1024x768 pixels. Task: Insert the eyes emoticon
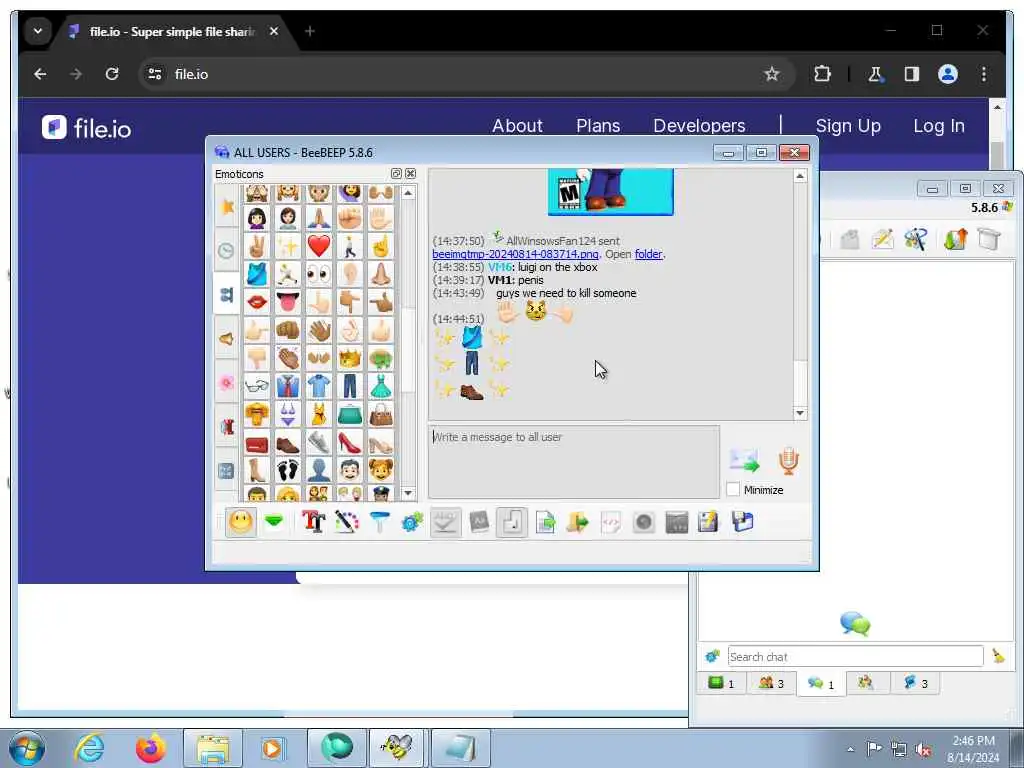click(x=319, y=274)
